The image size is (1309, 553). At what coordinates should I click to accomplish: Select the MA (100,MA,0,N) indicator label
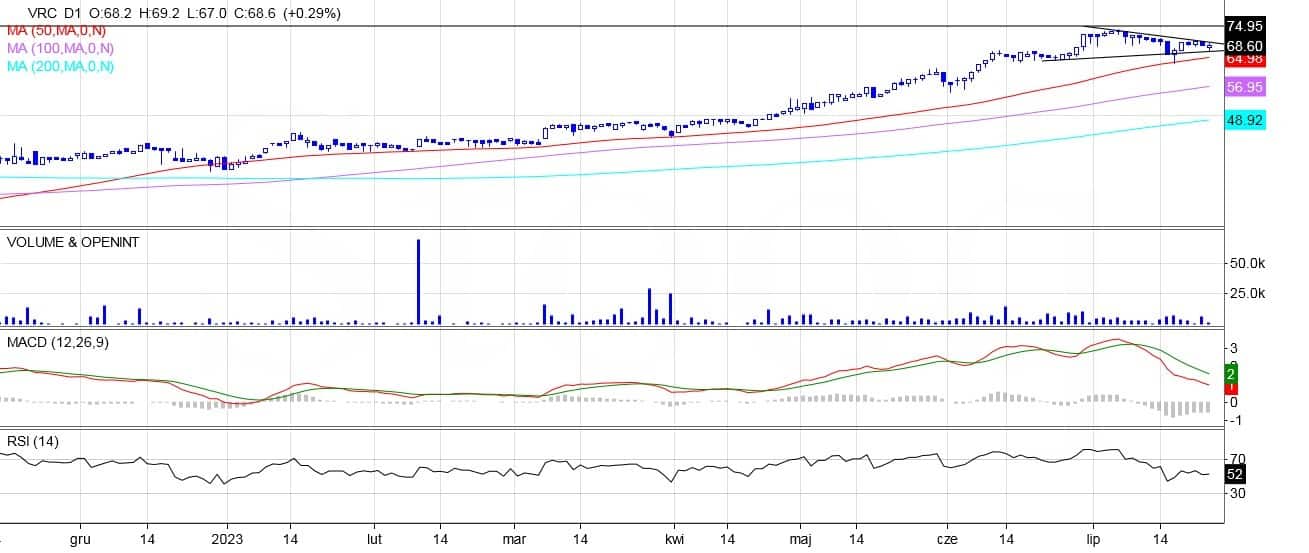62,48
